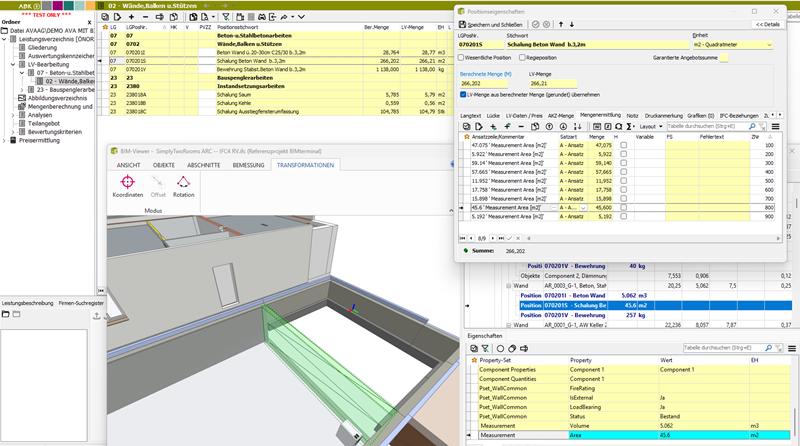Select the Koordinaten transformation tool
The image size is (800, 446).
(127, 185)
